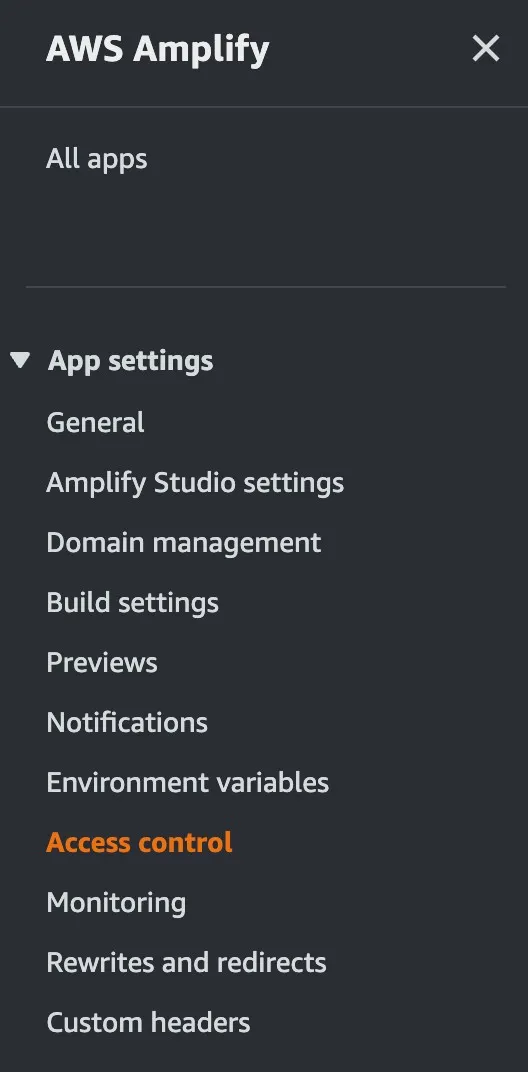Image resolution: width=528 pixels, height=1072 pixels.
Task: Dismiss the navigation using the X icon
Action: click(x=486, y=49)
